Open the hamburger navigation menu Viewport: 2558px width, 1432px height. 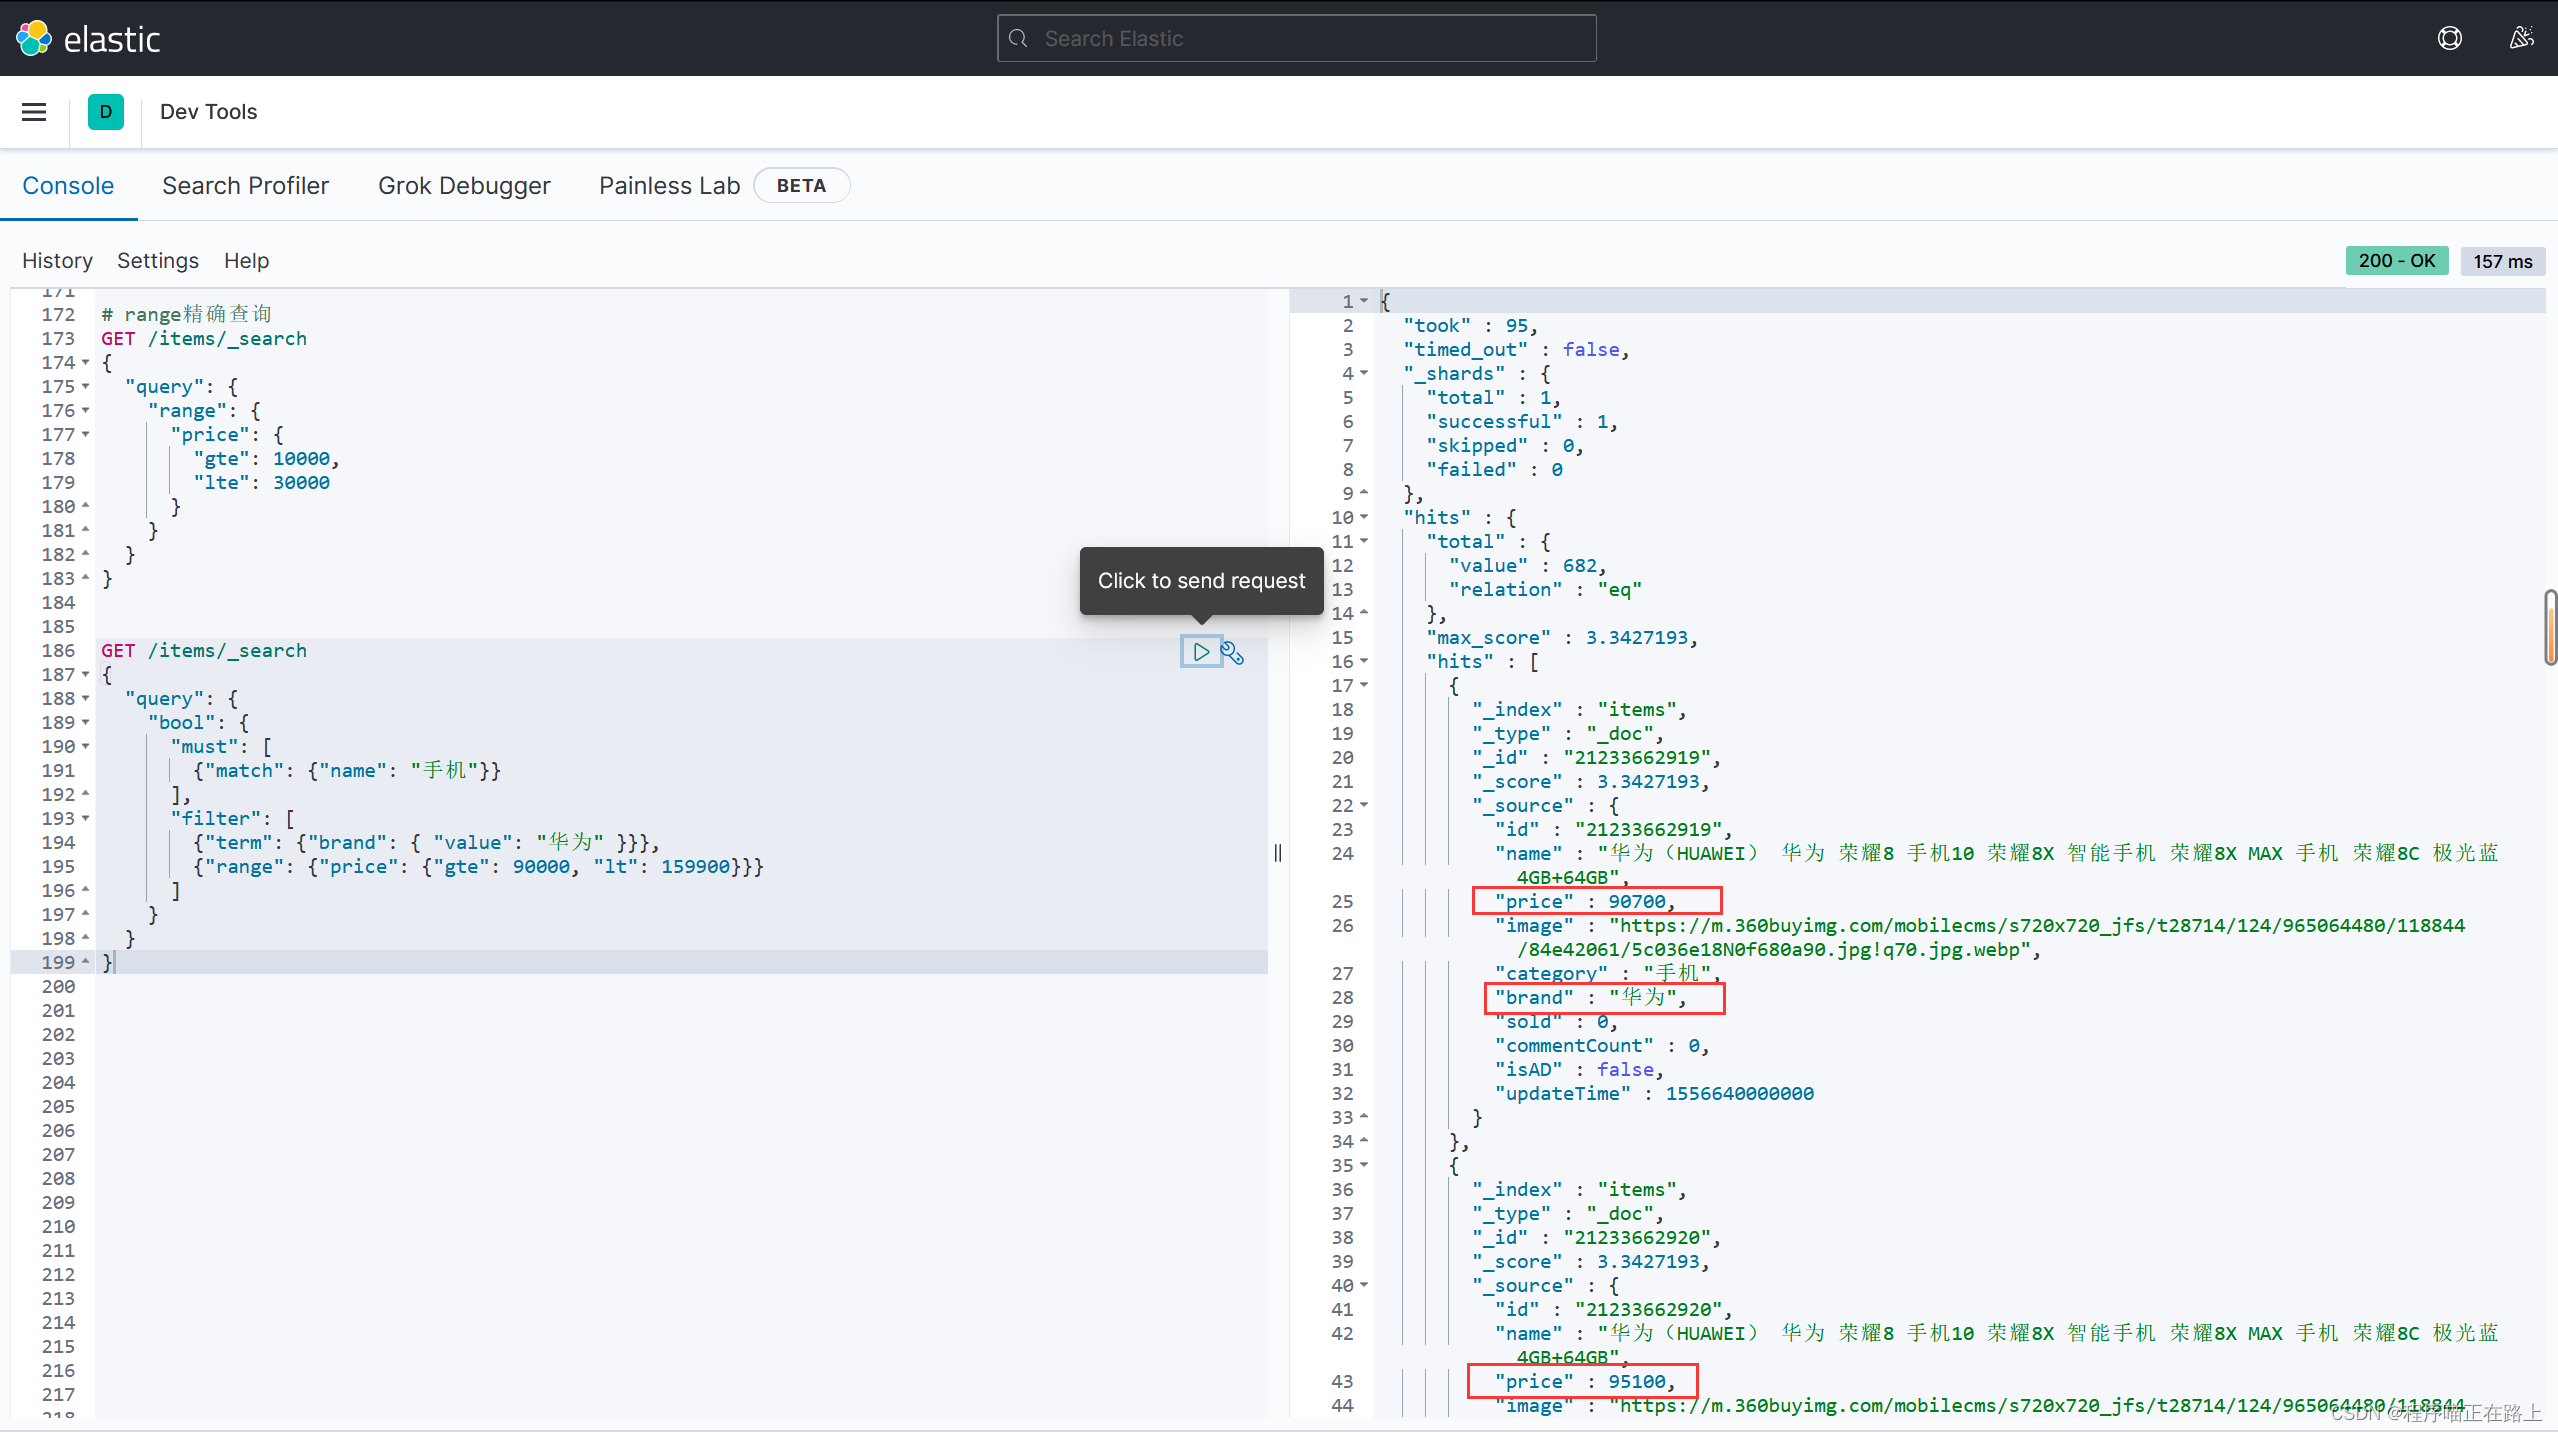[34, 112]
